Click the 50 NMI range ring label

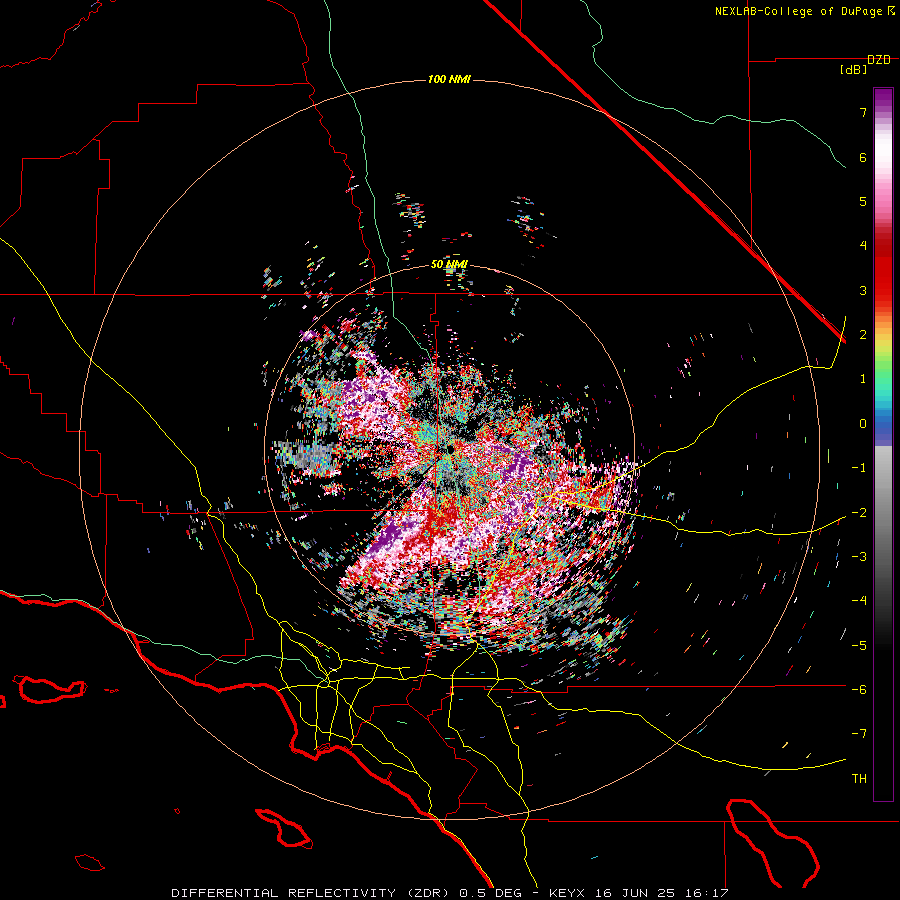449,264
